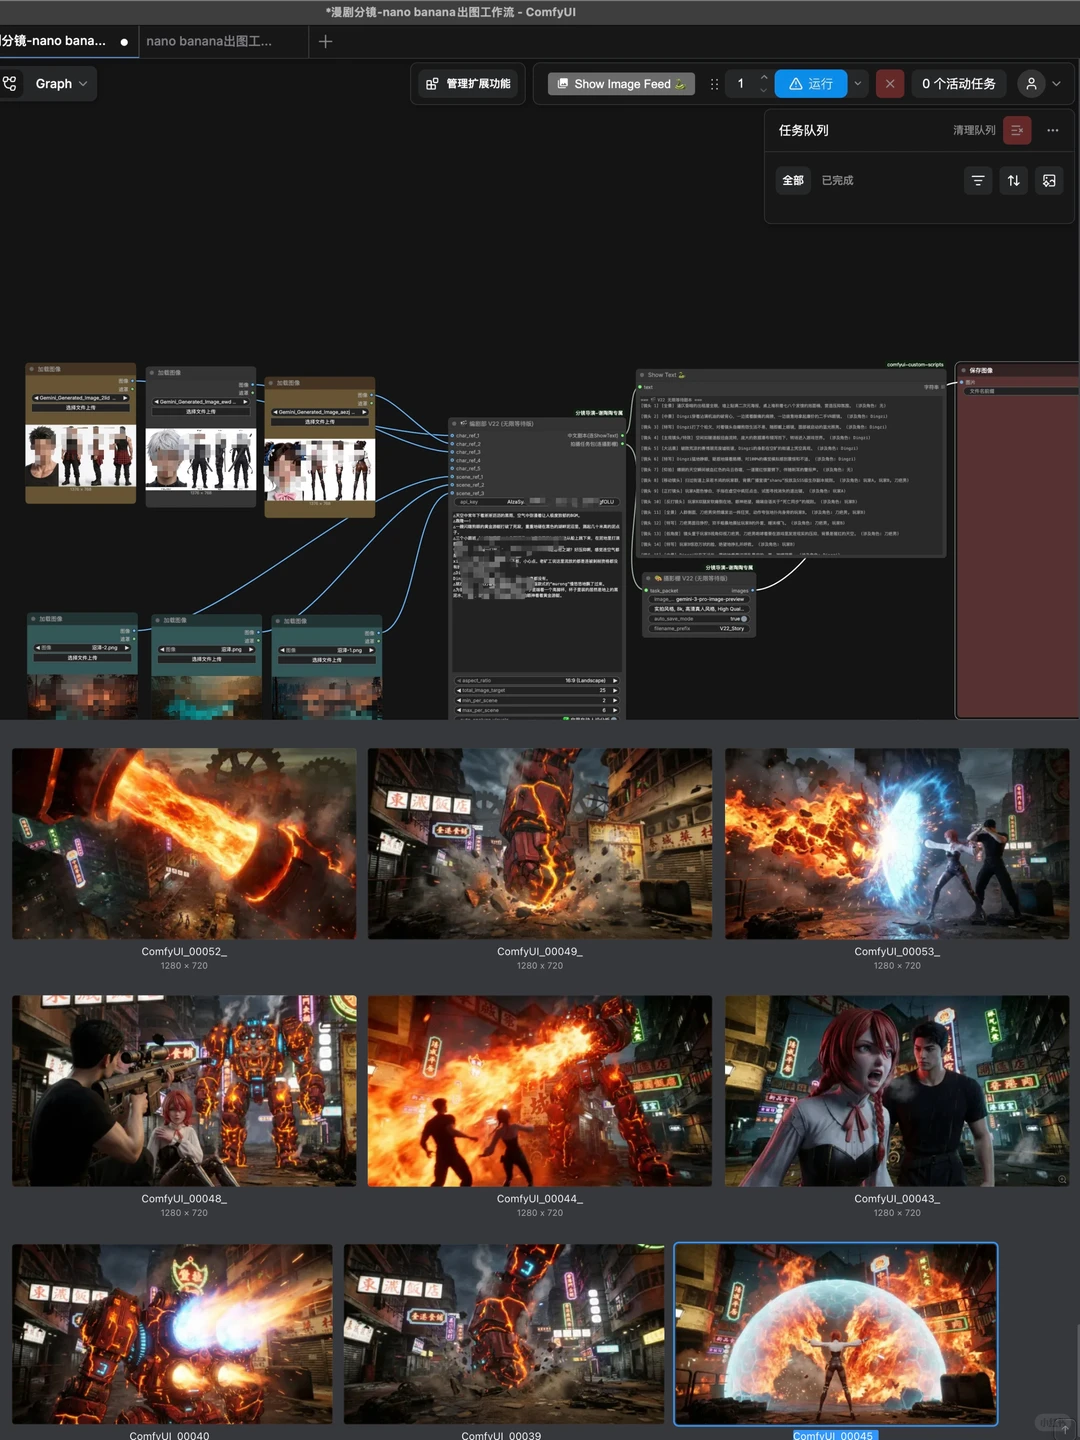The image size is (1080, 1440).
Task: Click the red cancel task button
Action: pyautogui.click(x=889, y=84)
